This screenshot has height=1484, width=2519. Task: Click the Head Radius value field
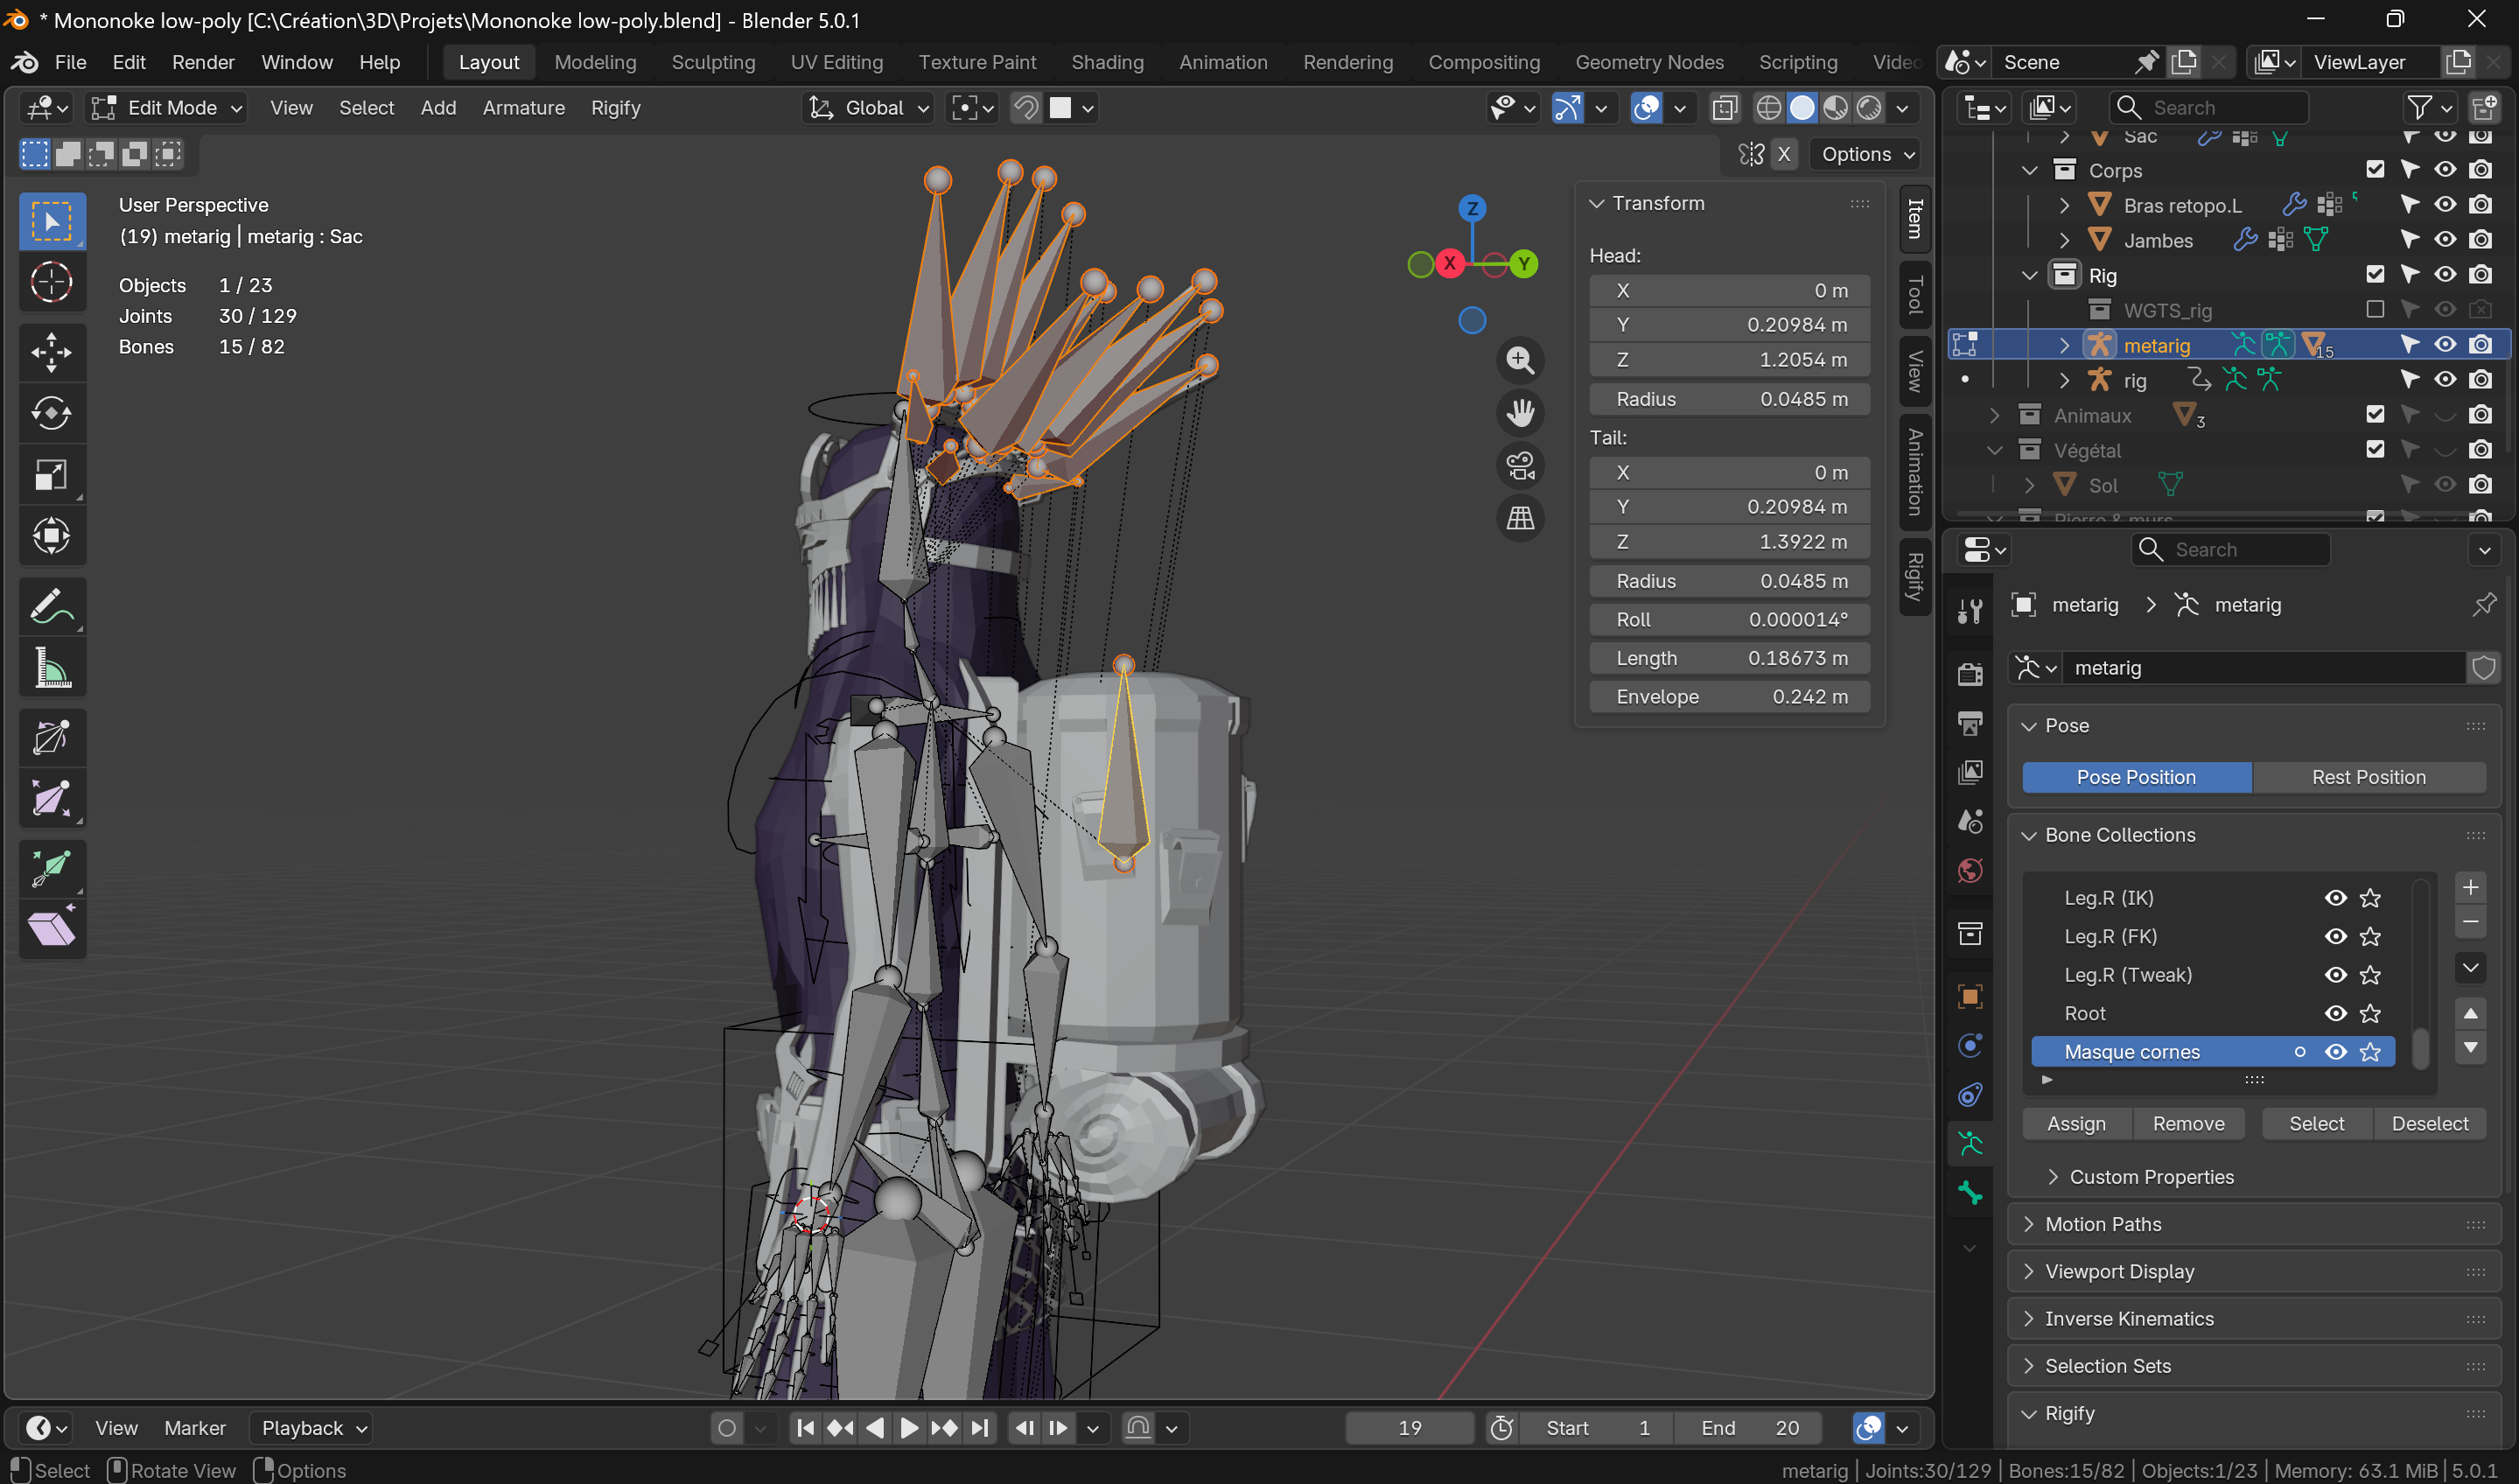pos(1729,399)
